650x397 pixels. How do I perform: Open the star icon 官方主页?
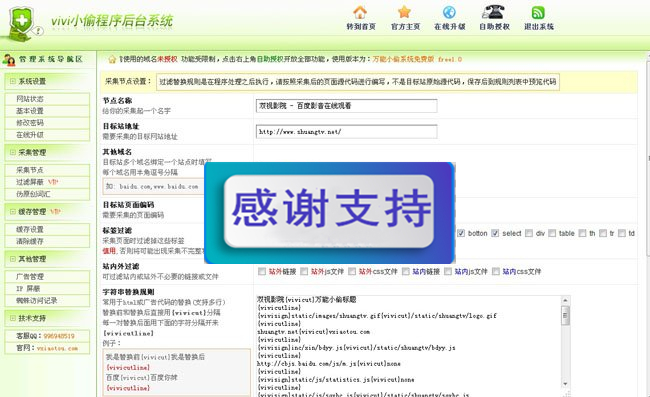(x=404, y=12)
